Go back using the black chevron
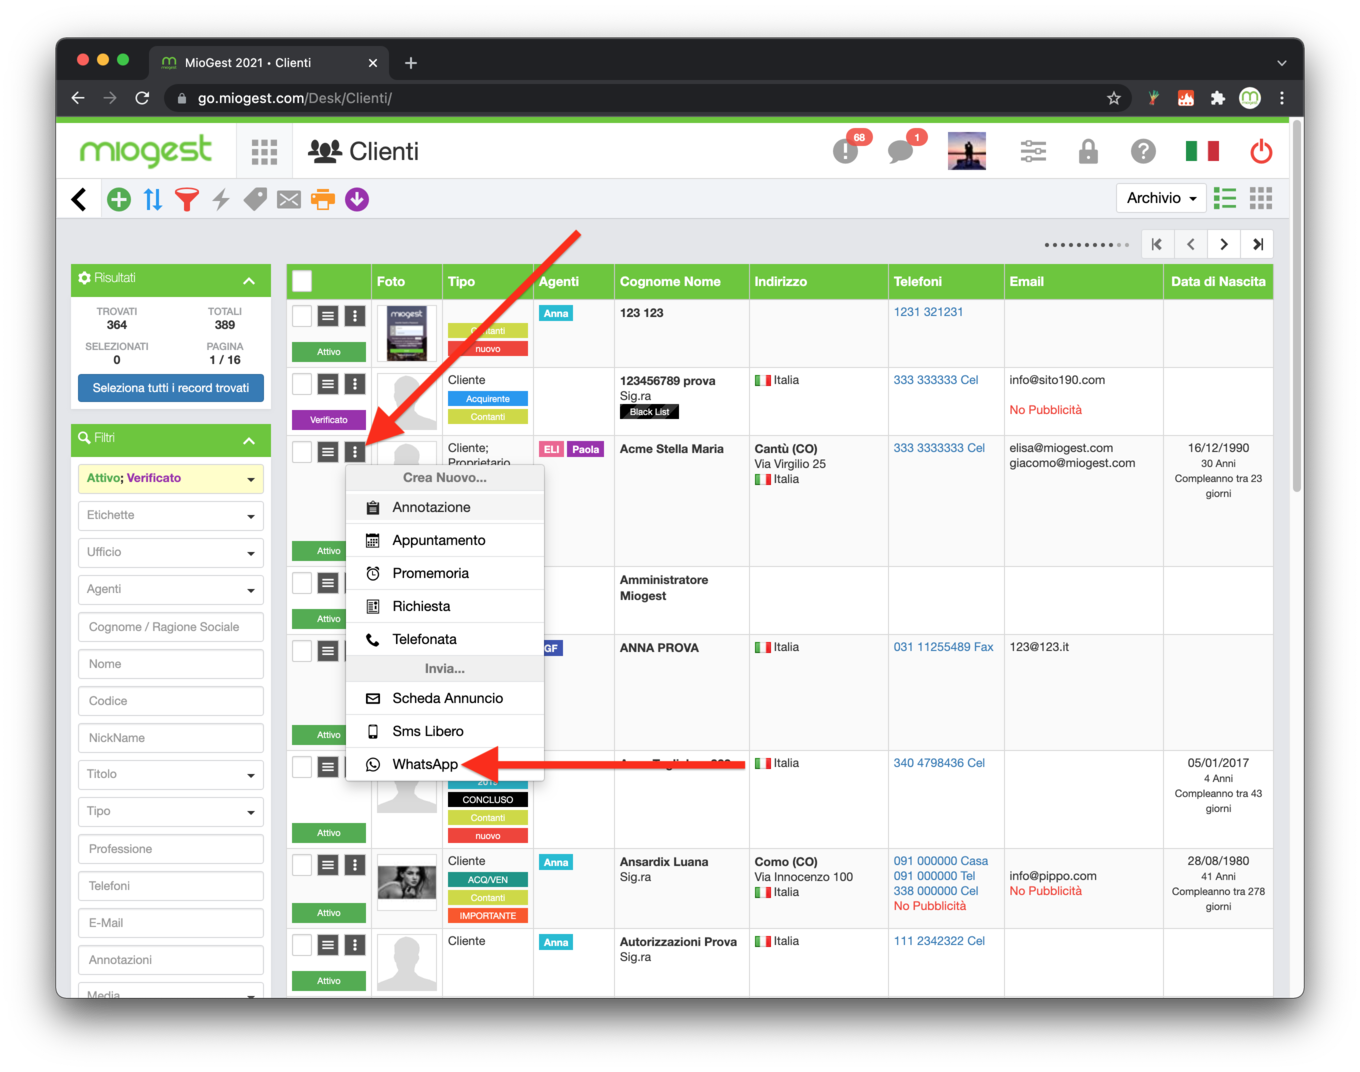 (x=79, y=199)
